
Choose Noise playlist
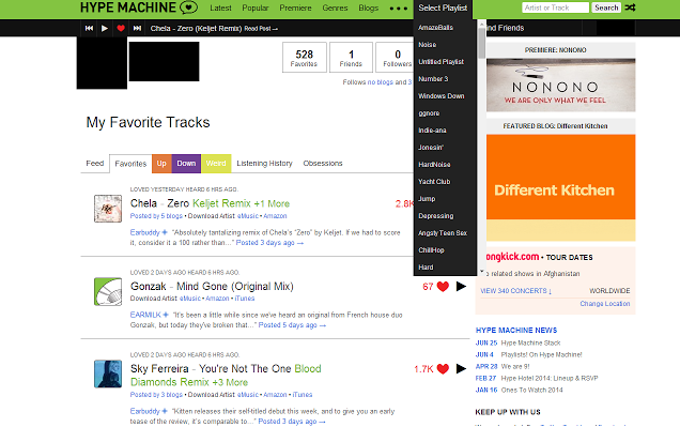427,45
